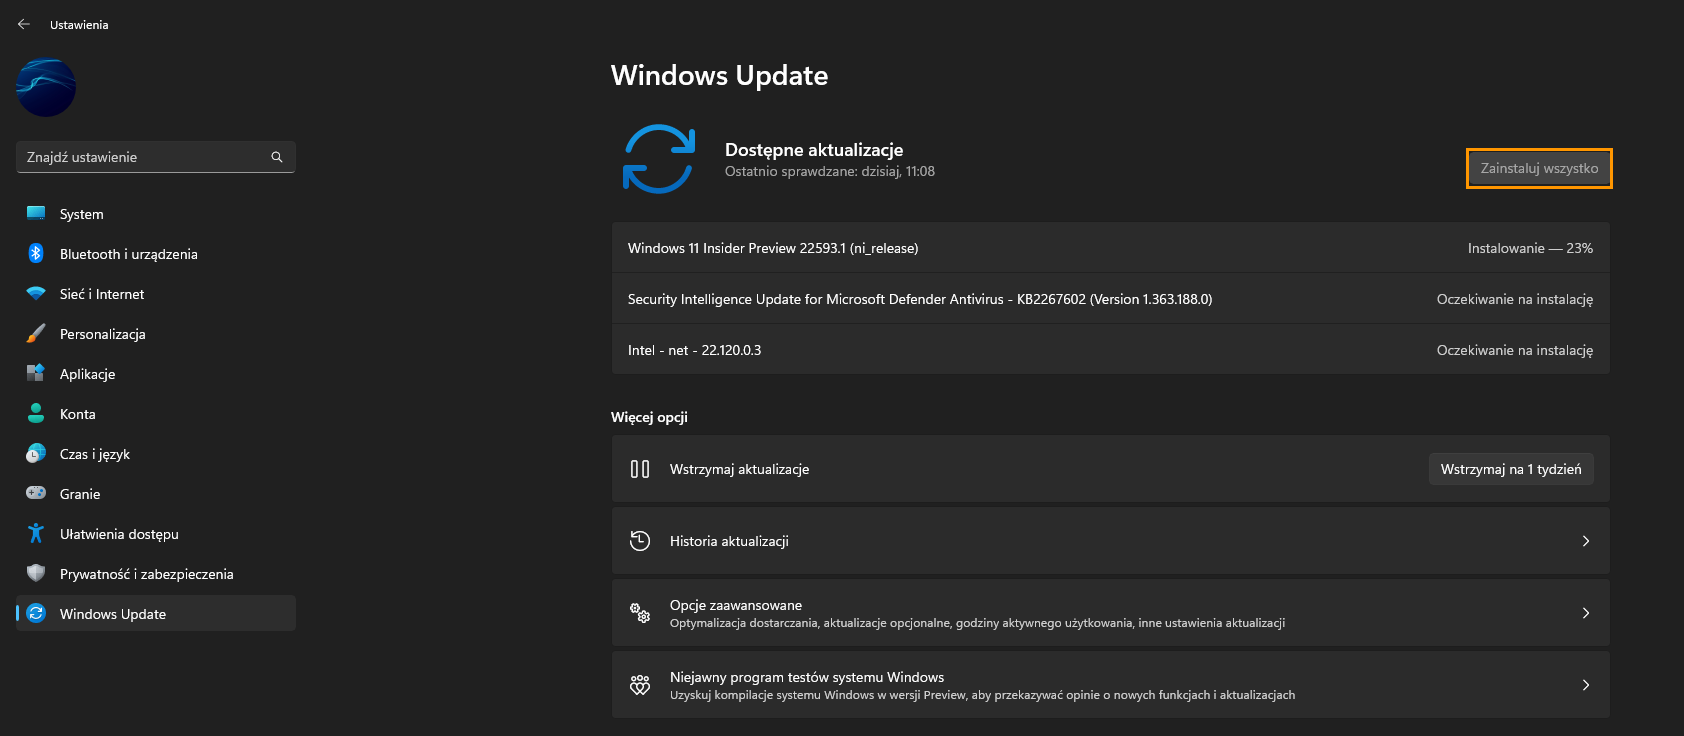Select Prywatność i zabezpieczenia
This screenshot has height=736, width=1684.
156,574
